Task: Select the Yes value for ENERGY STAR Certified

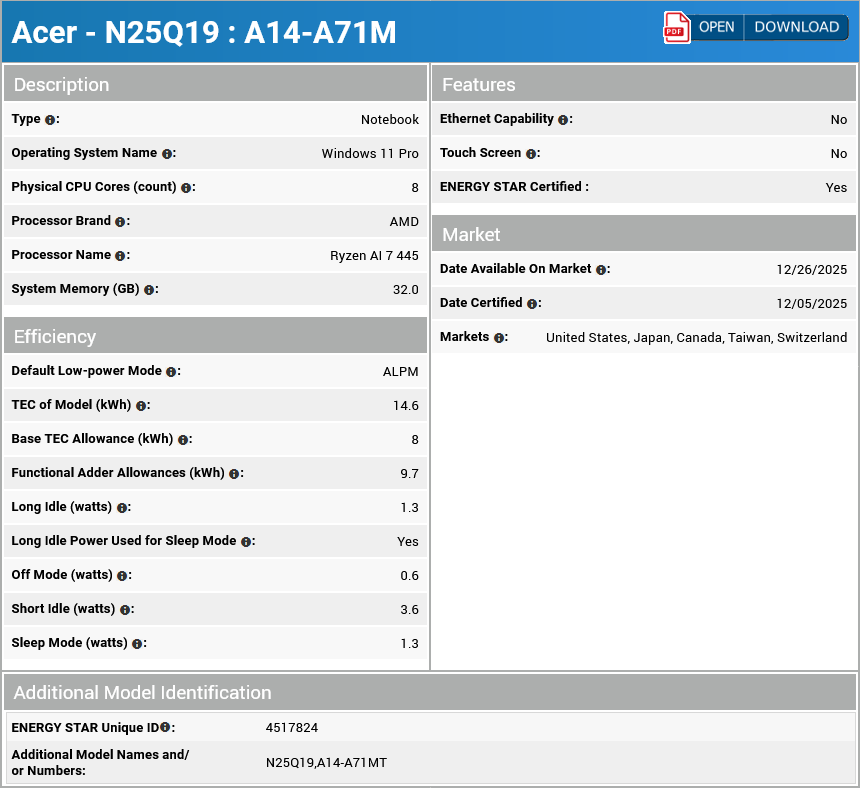Action: click(836, 188)
